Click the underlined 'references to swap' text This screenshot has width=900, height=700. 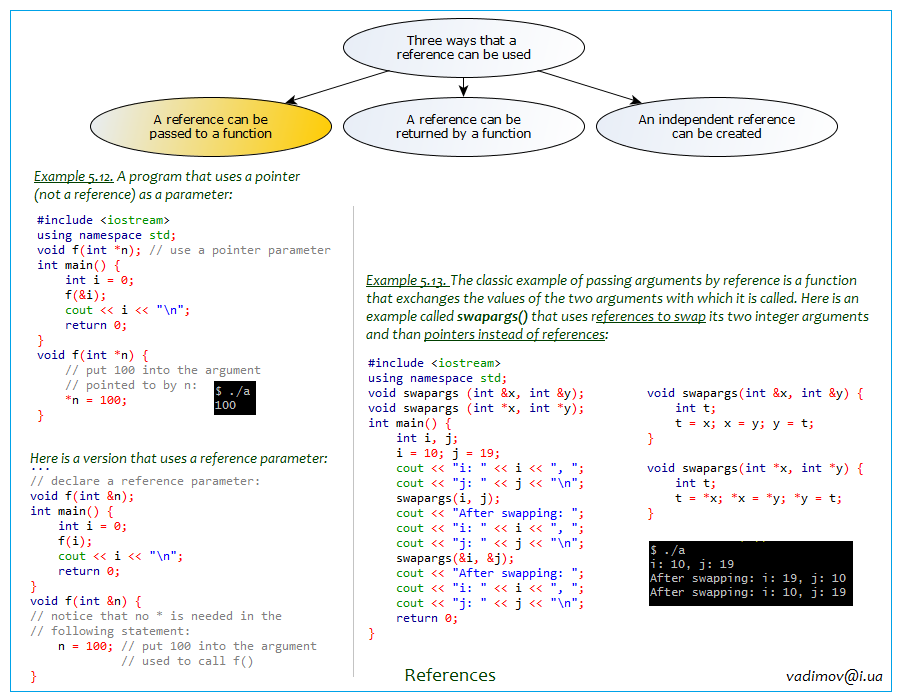[x=649, y=317]
